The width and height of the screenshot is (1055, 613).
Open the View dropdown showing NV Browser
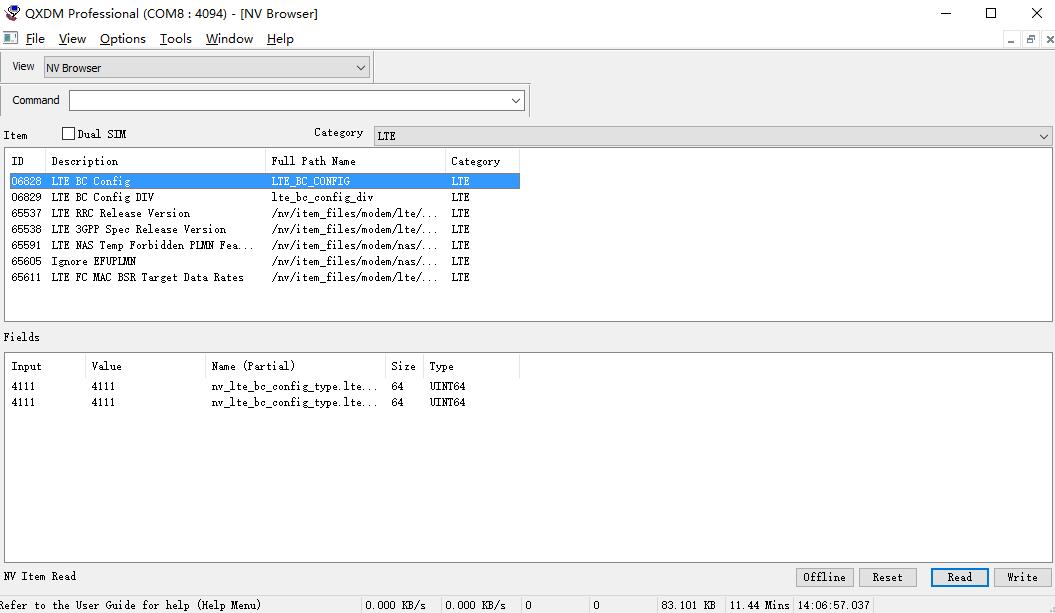tap(207, 67)
